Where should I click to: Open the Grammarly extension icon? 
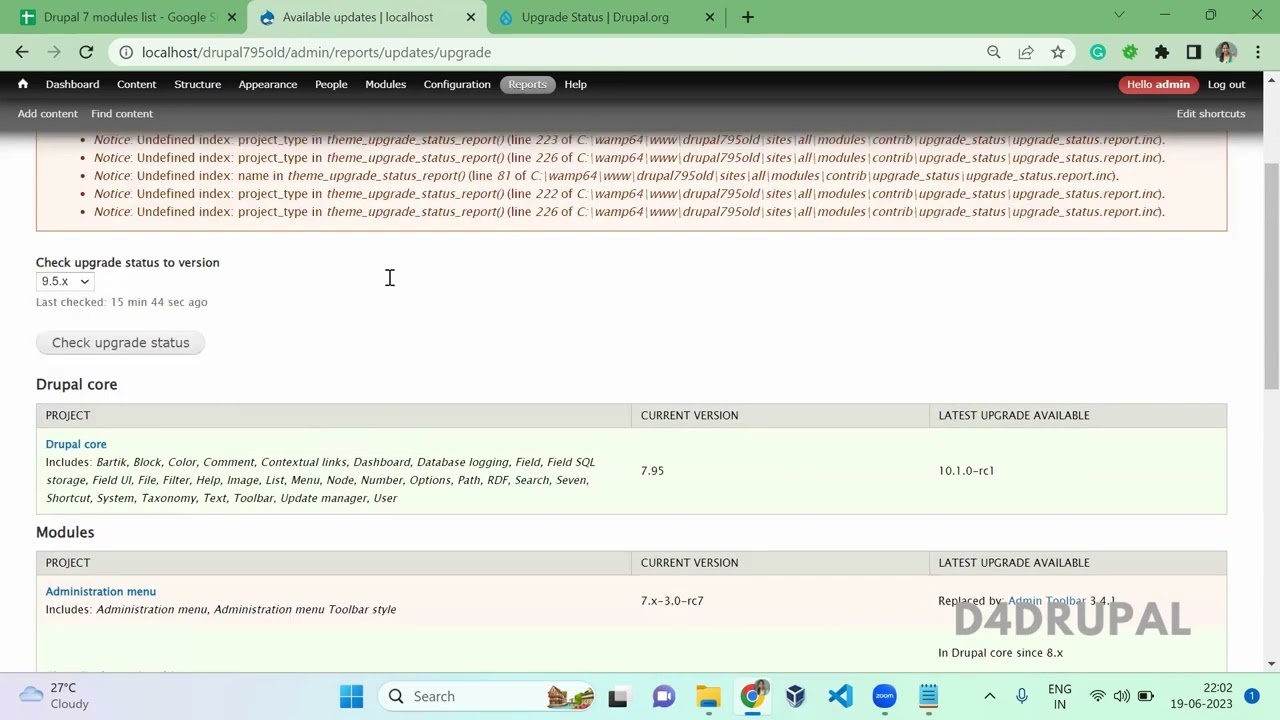[x=1098, y=52]
